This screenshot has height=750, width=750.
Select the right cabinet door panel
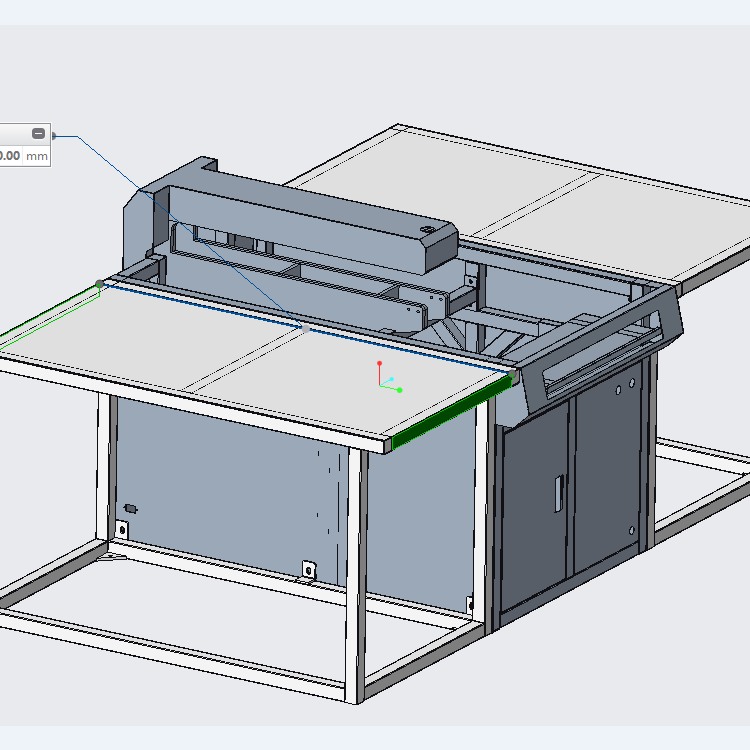coord(608,470)
